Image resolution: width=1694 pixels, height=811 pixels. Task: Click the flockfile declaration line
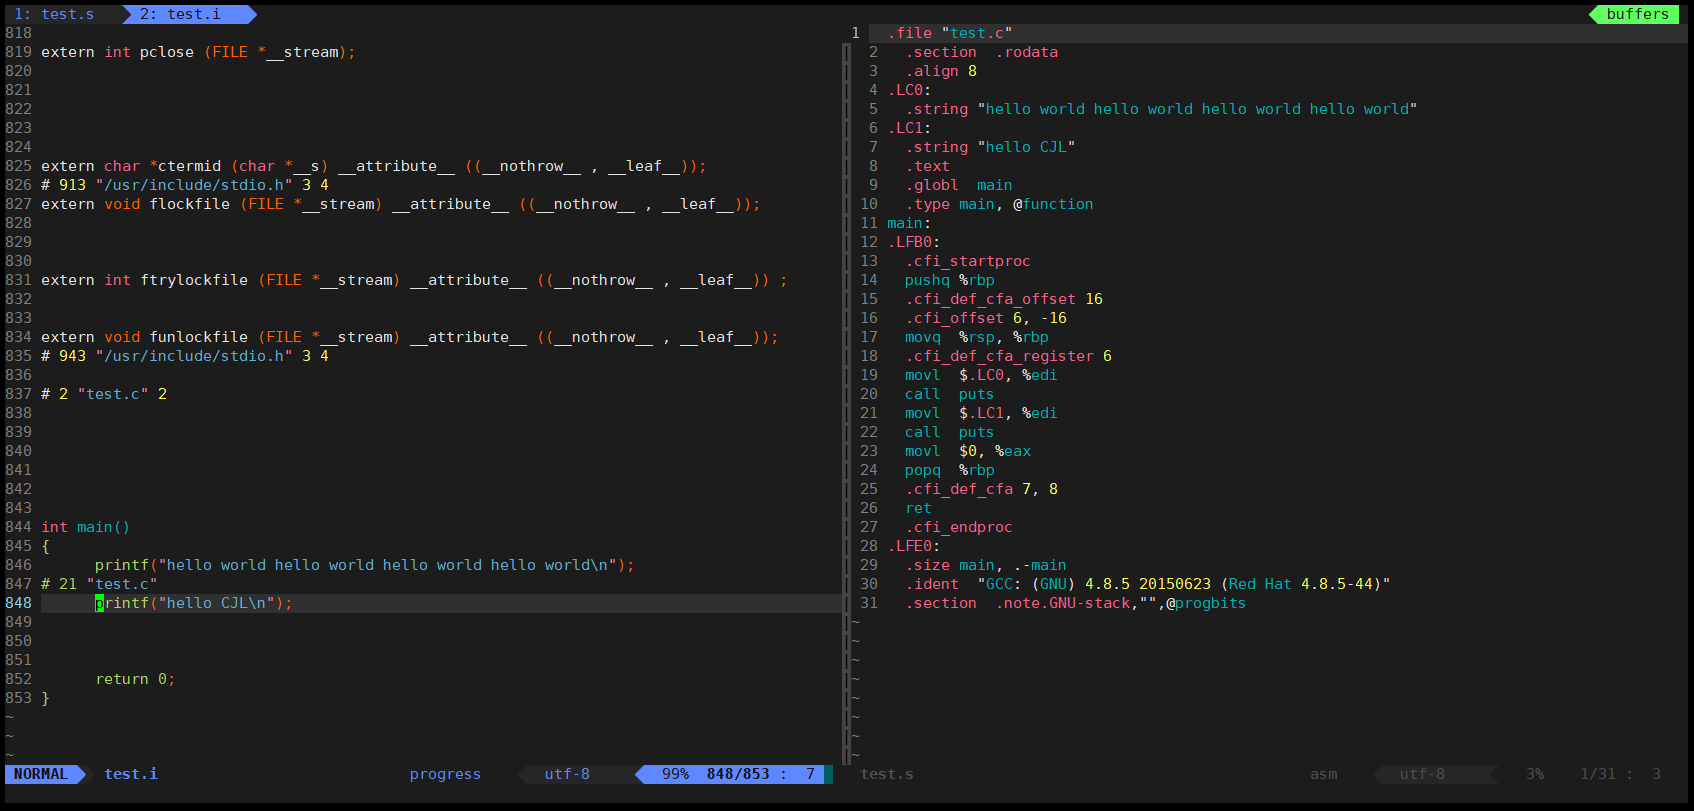click(x=401, y=204)
